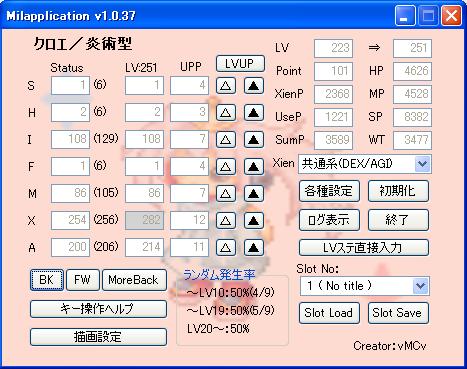Open 描画設定 drawing settings
This screenshot has height=369, width=467.
coord(98,337)
